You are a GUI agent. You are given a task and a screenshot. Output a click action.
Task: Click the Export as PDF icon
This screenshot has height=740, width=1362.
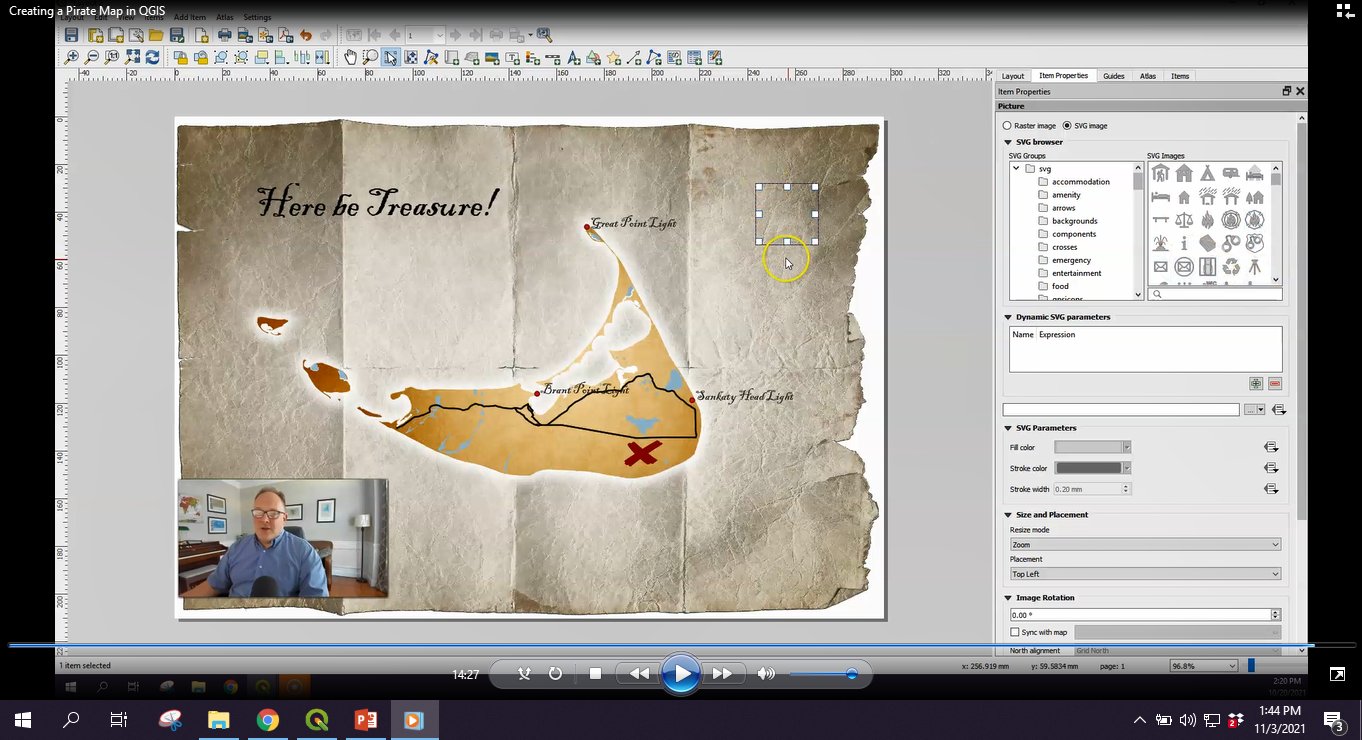(284, 35)
